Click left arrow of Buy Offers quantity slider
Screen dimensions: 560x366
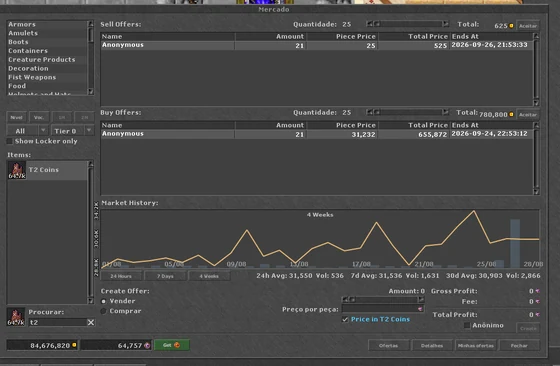coord(370,112)
